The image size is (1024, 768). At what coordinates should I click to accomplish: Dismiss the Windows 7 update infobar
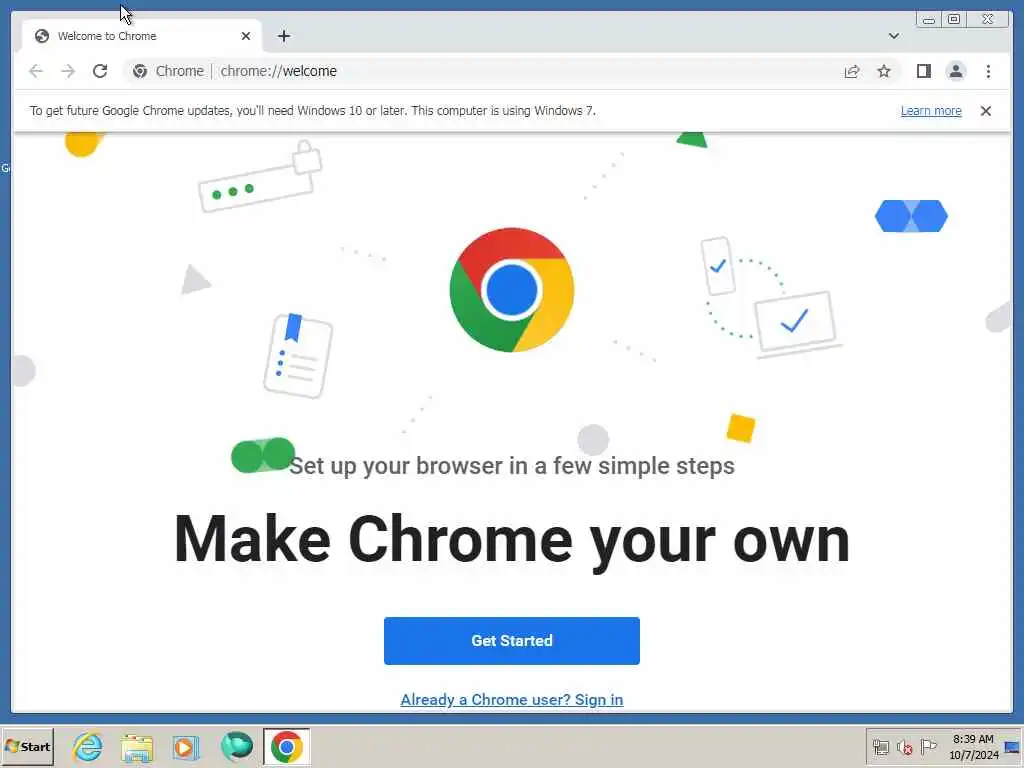pyautogui.click(x=985, y=111)
